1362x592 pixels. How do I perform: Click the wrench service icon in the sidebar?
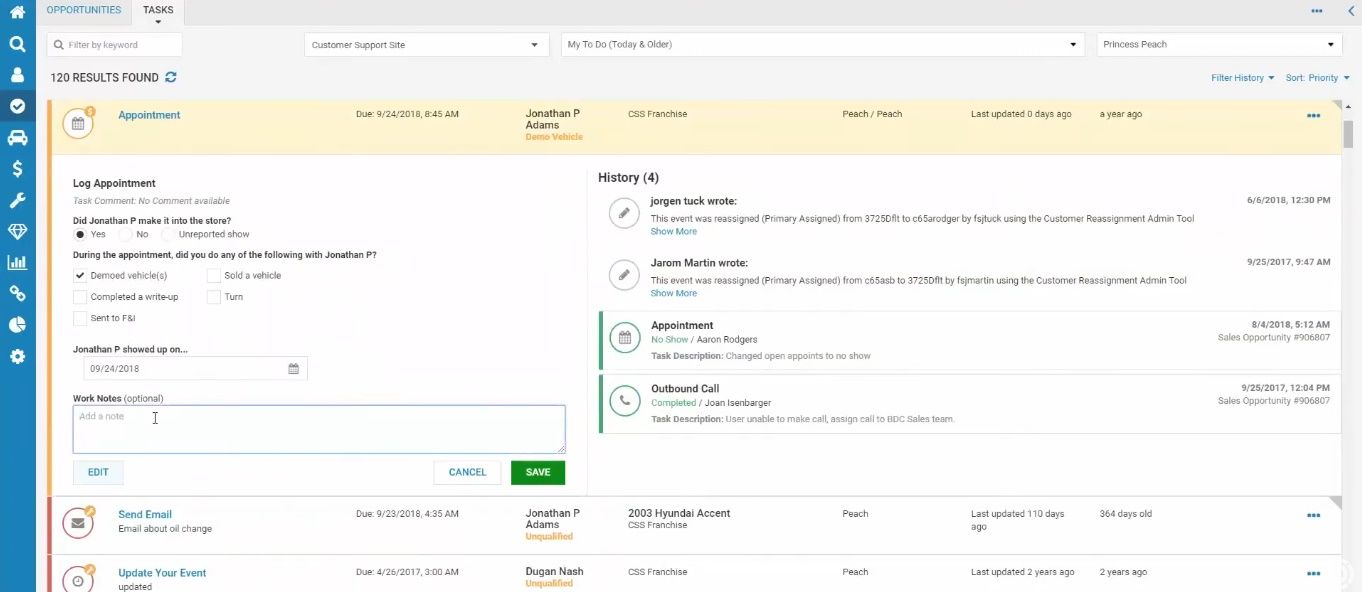17,200
